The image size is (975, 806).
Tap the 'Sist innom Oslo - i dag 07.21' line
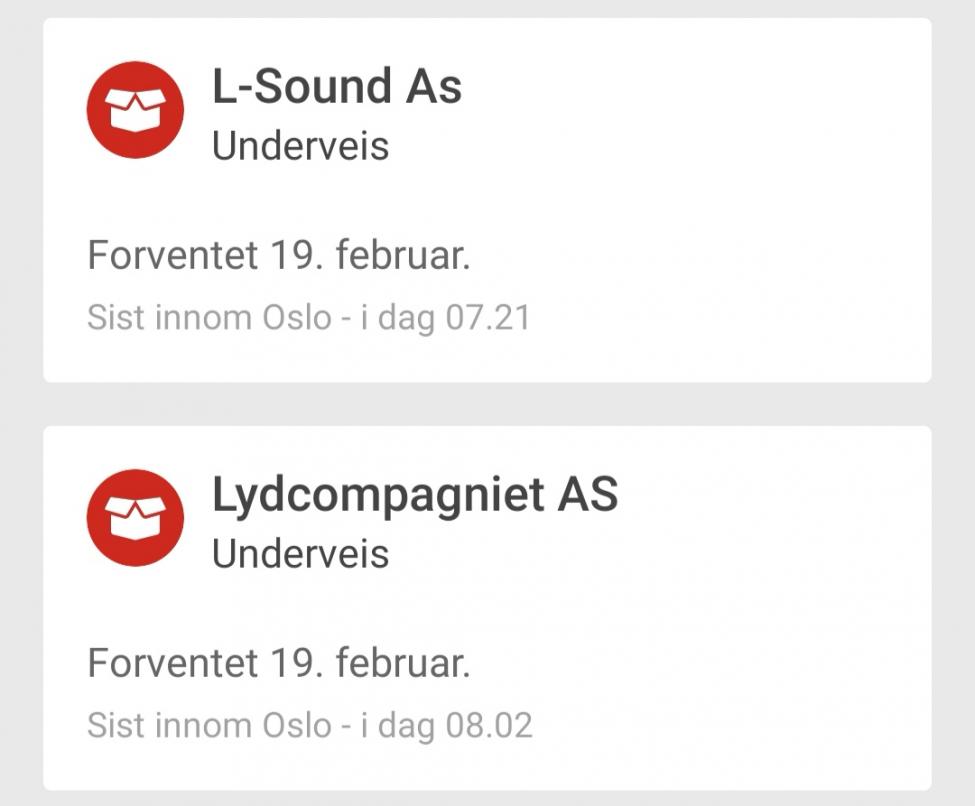tap(308, 318)
